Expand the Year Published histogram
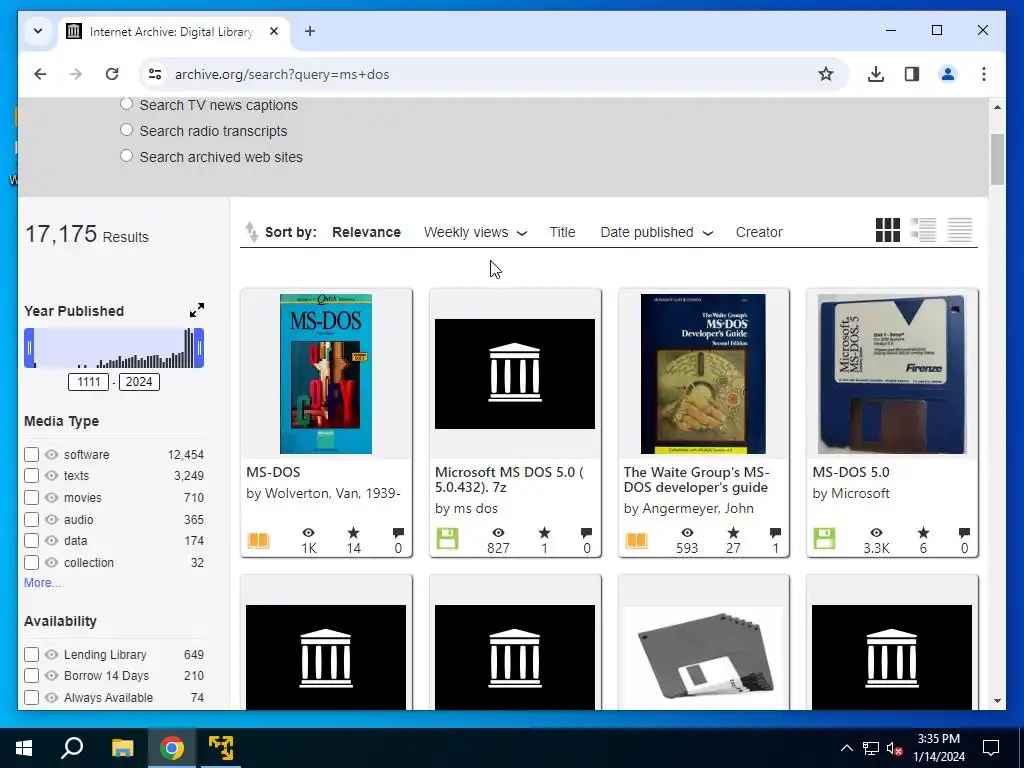 197,310
